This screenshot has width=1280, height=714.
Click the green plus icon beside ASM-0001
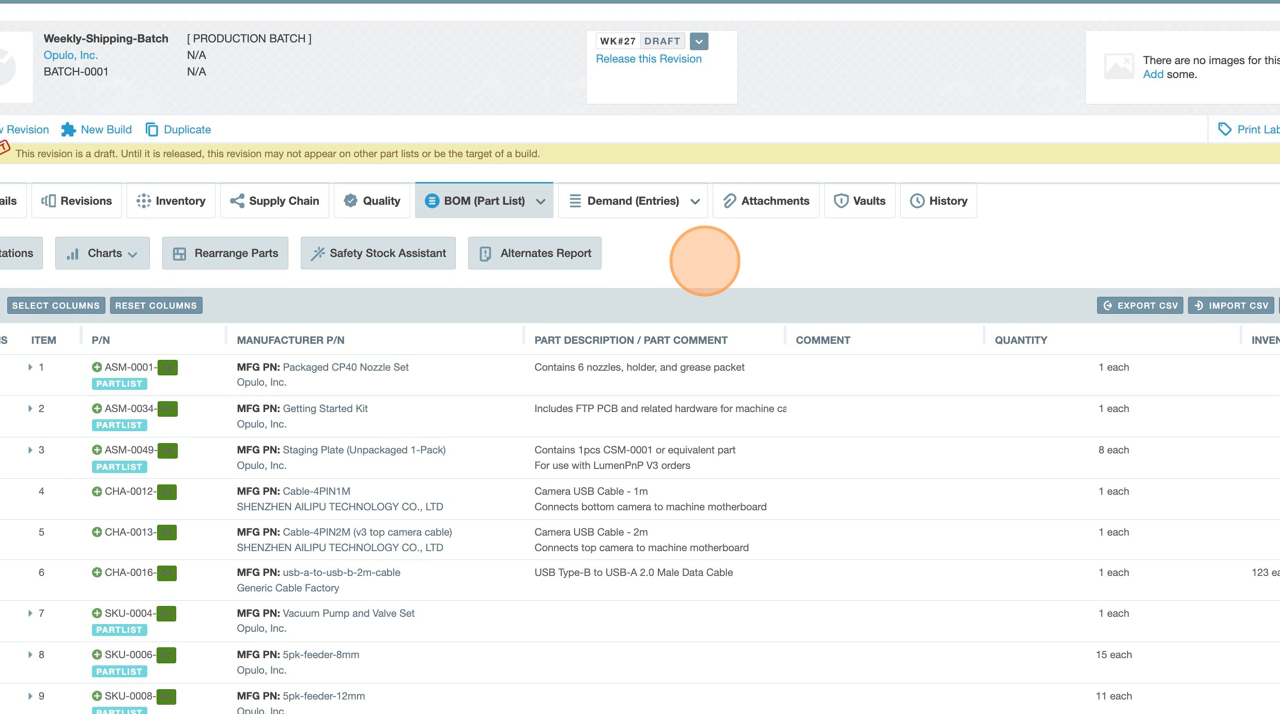pyautogui.click(x=97, y=367)
